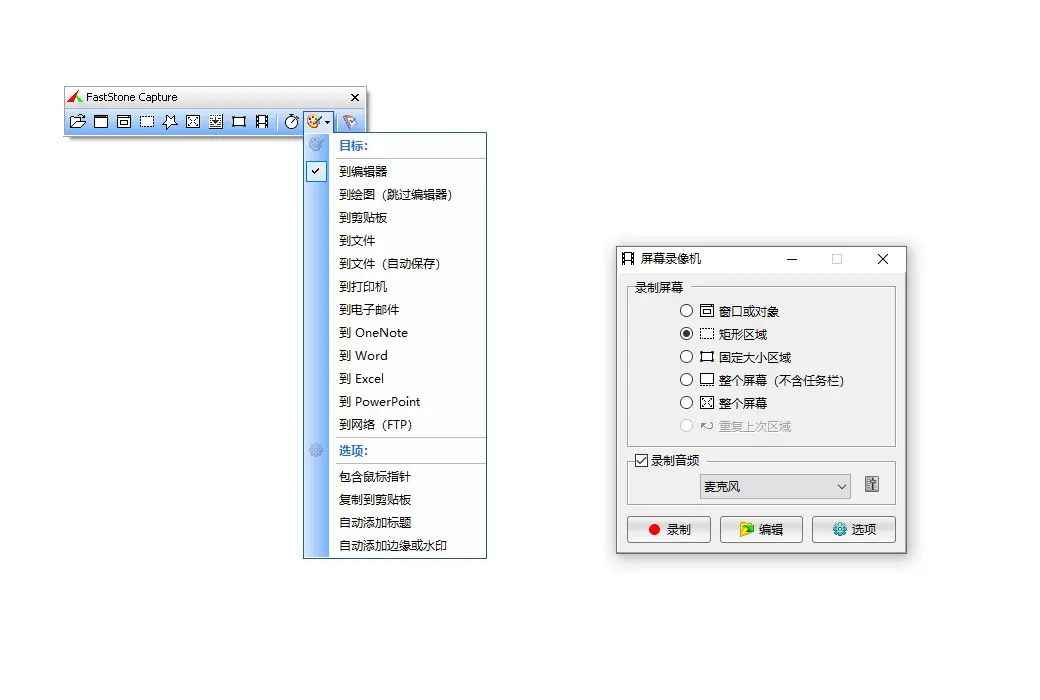
Task: Close the FastStone Capture toolbar
Action: point(355,98)
